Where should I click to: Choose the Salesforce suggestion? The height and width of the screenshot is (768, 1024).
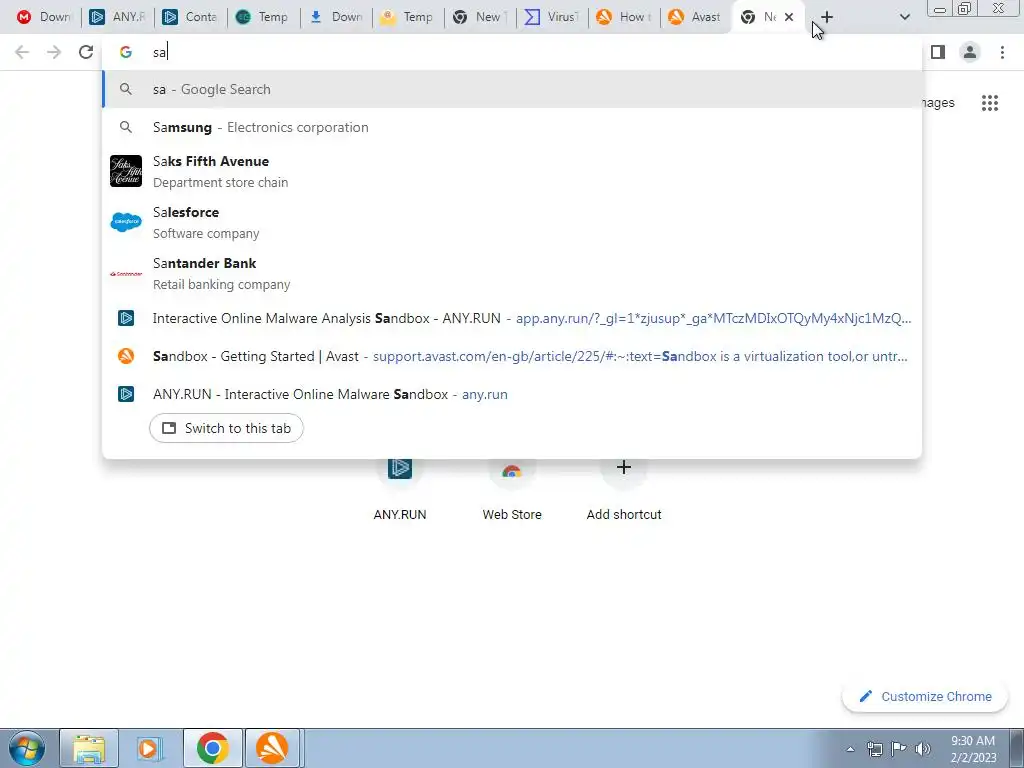(x=512, y=222)
